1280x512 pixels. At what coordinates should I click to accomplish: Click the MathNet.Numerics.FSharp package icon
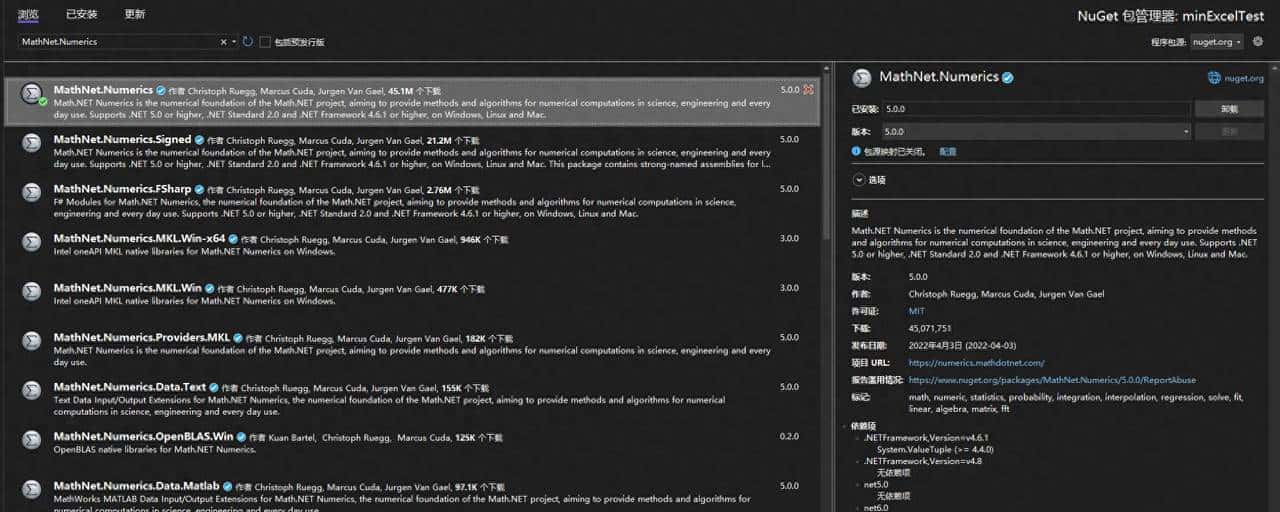(x=32, y=192)
